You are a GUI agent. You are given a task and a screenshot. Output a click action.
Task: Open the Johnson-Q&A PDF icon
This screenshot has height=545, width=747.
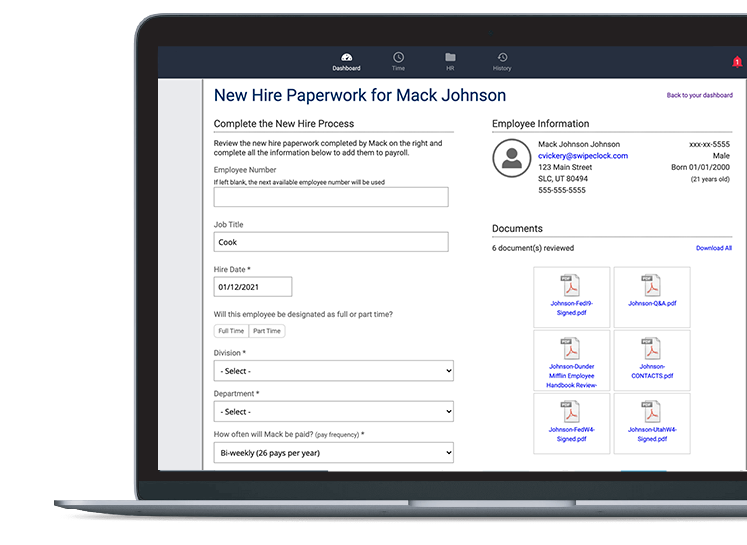(651, 285)
